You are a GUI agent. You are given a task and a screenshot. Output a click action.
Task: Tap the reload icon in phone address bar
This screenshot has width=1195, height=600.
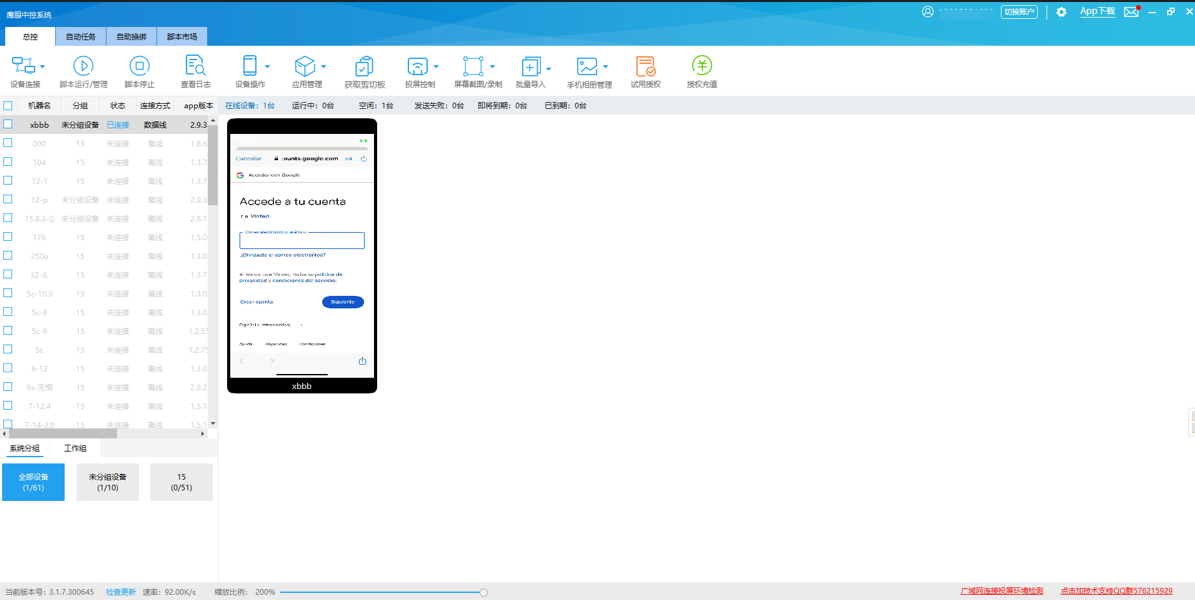point(364,159)
